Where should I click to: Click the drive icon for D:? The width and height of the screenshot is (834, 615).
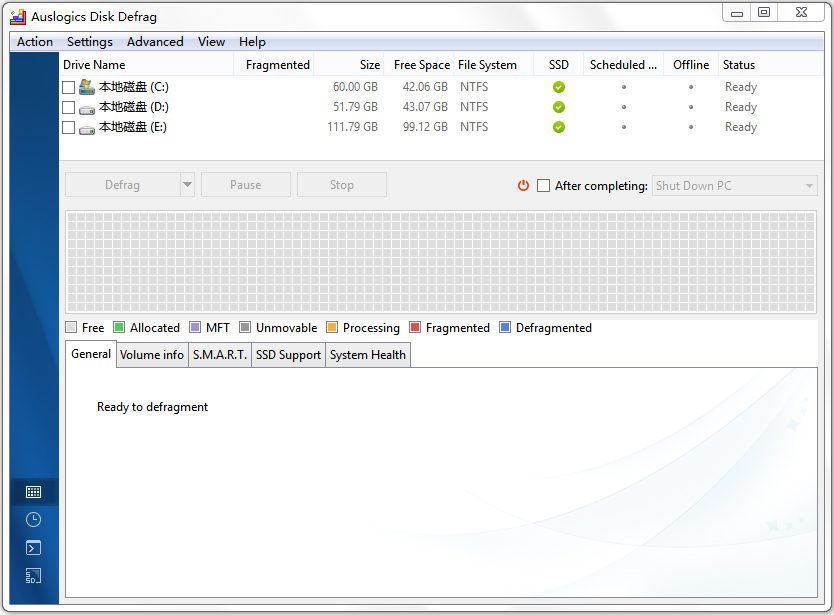tap(87, 110)
